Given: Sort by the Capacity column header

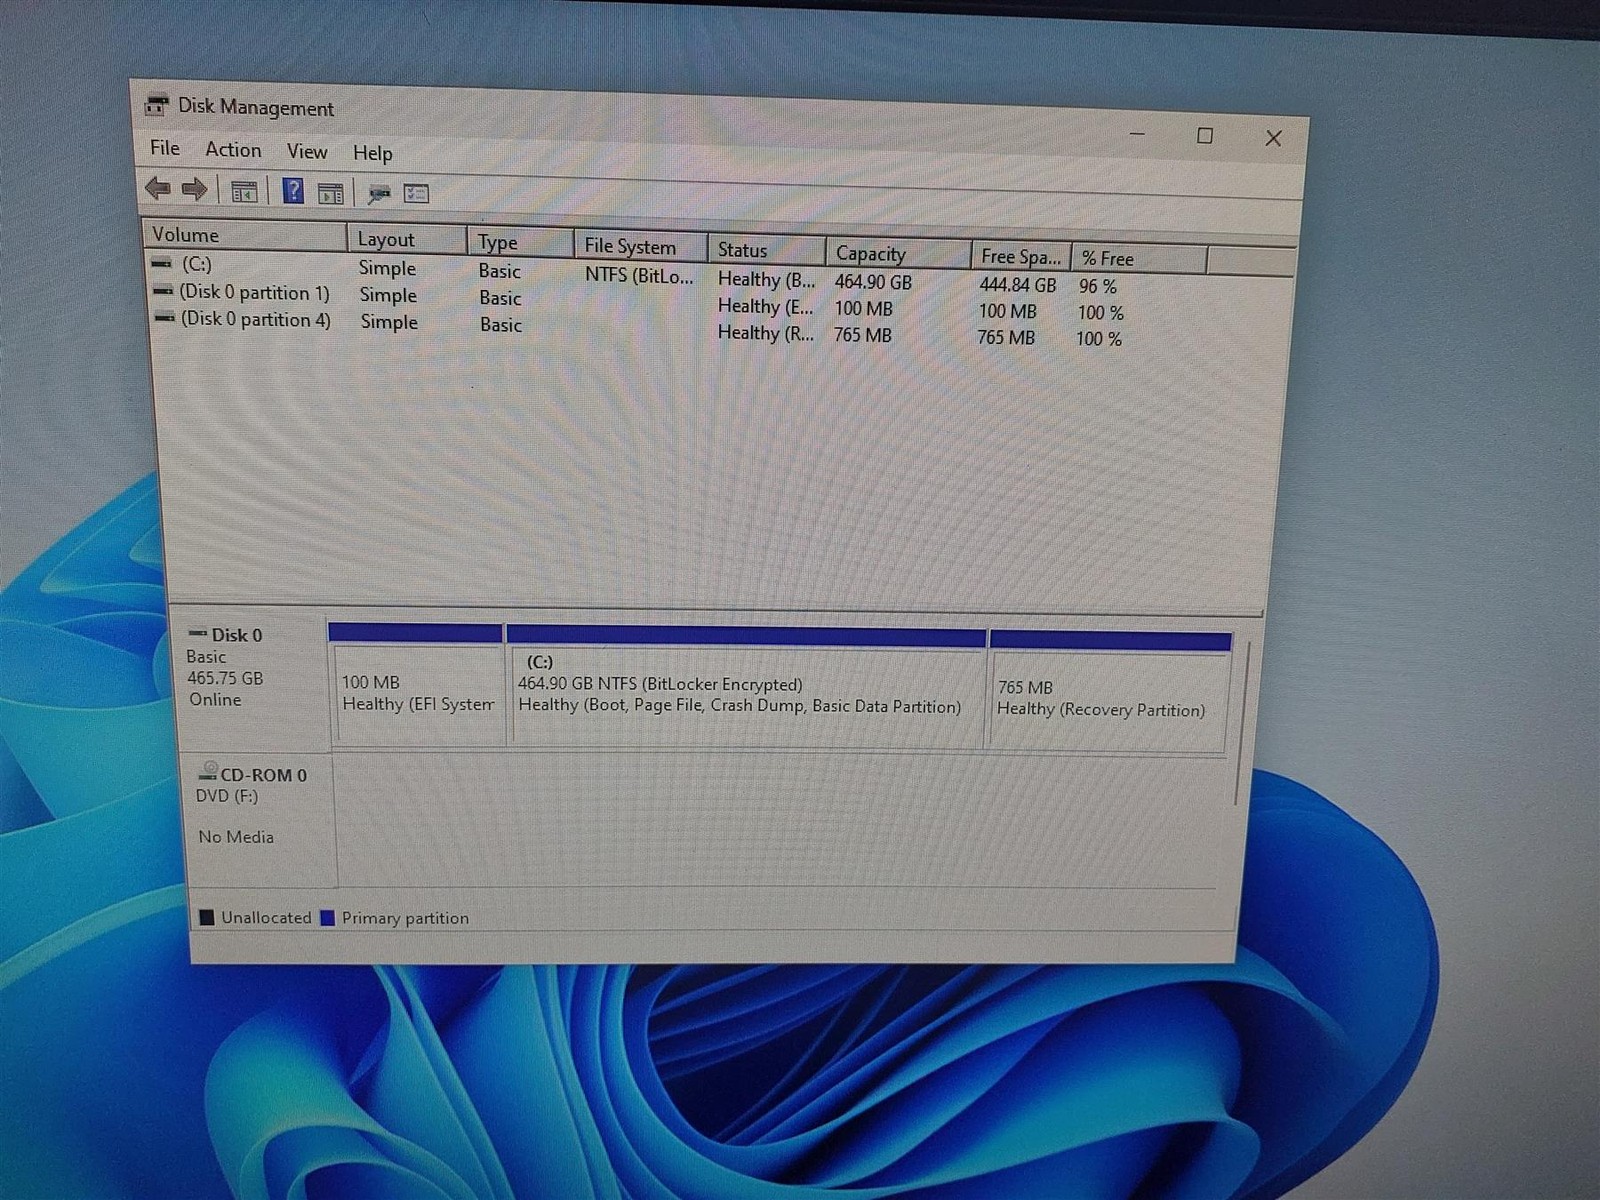Looking at the screenshot, I should pos(898,253).
